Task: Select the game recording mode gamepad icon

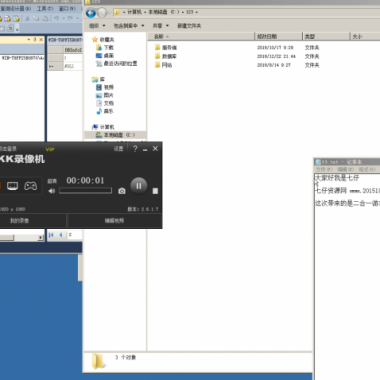Action: coord(30,186)
